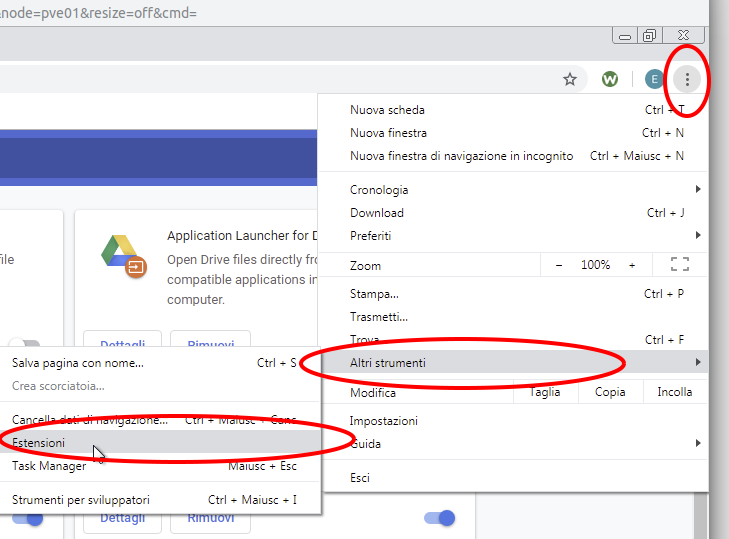The image size is (729, 539).
Task: Decrease zoom with the minus button
Action: (559, 265)
